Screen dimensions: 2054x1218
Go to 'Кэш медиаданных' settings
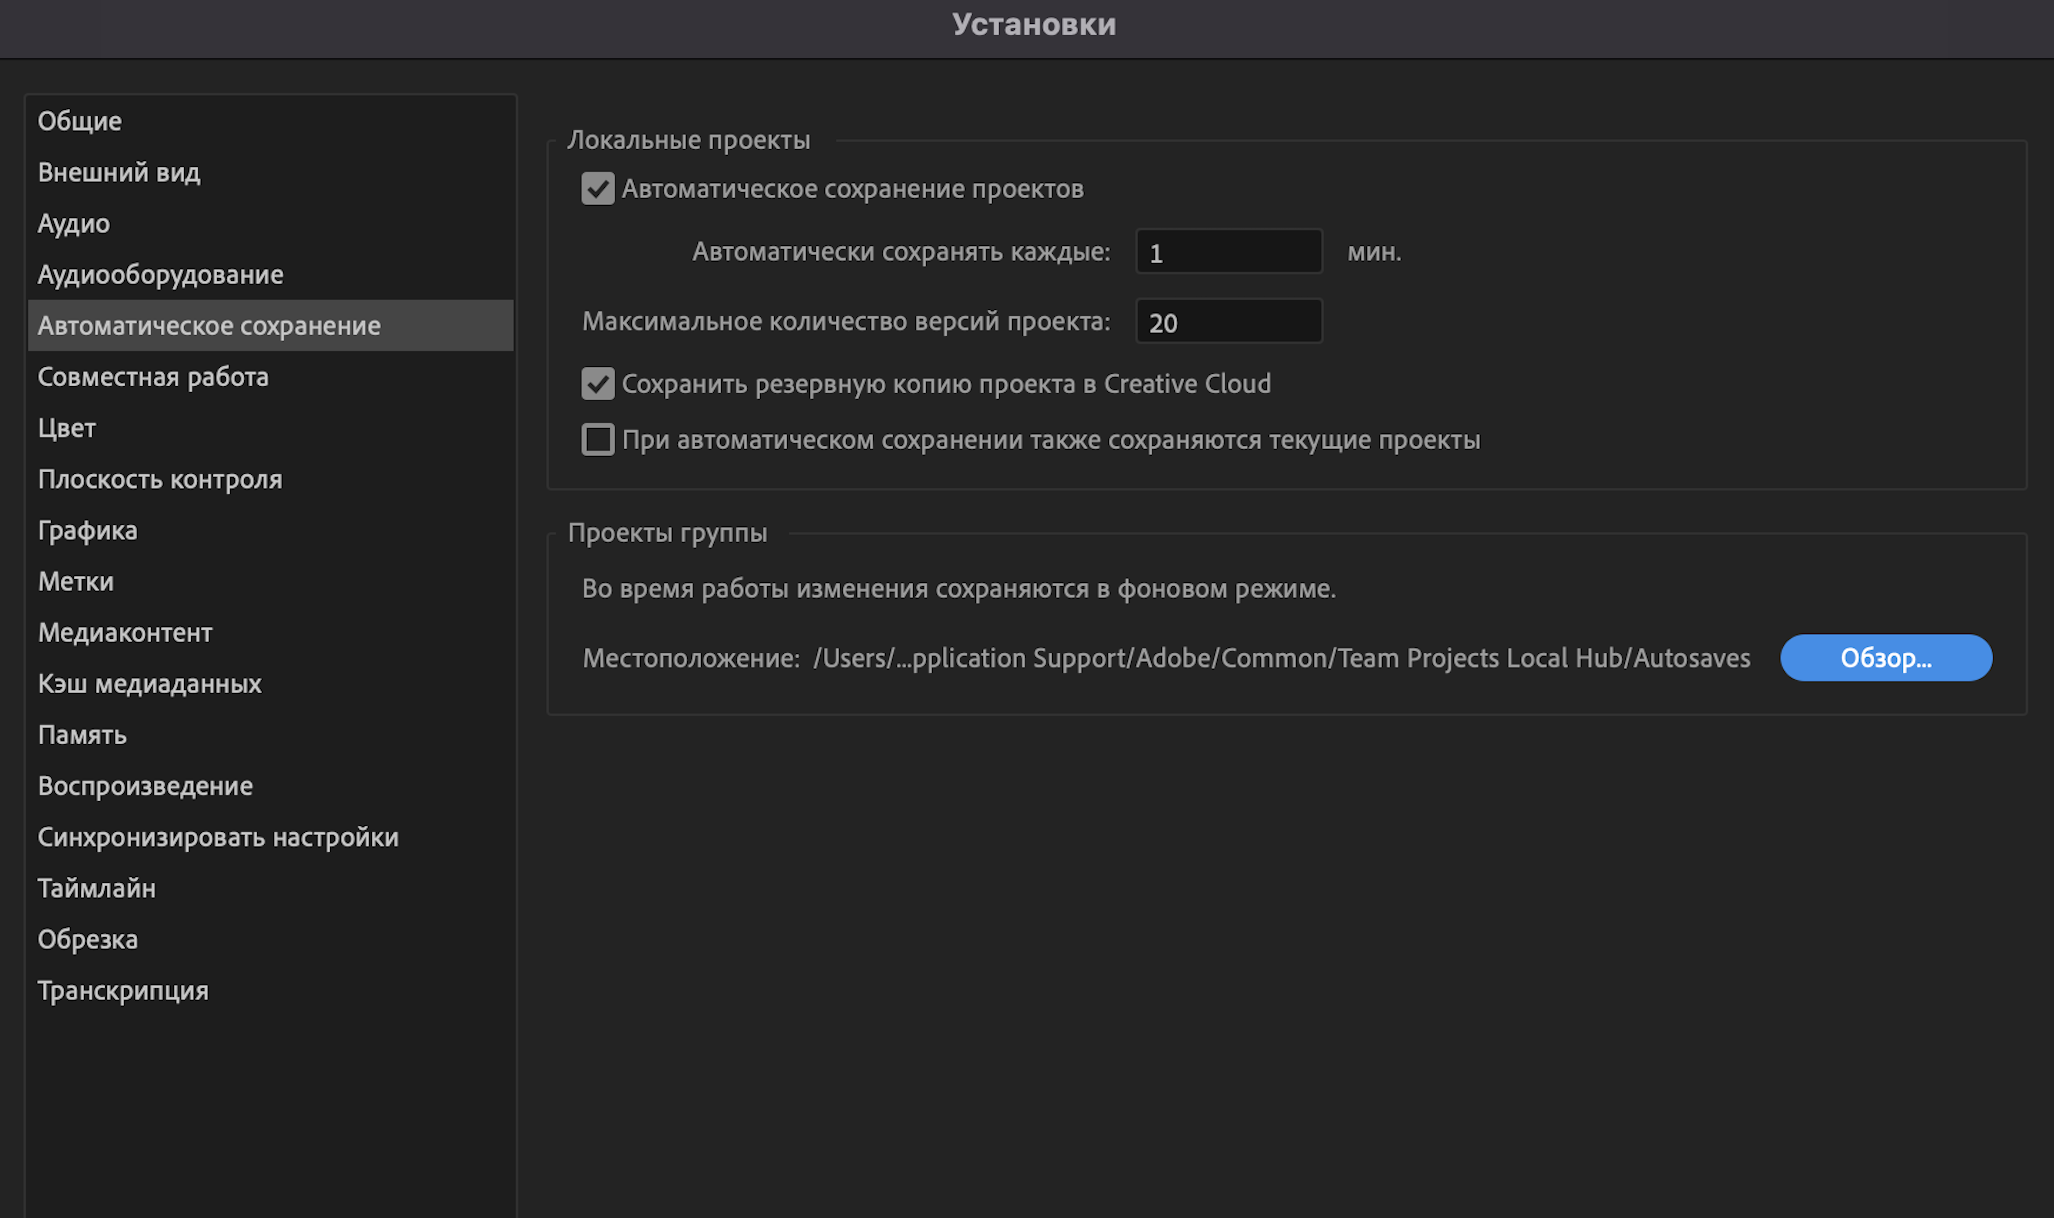coord(150,684)
